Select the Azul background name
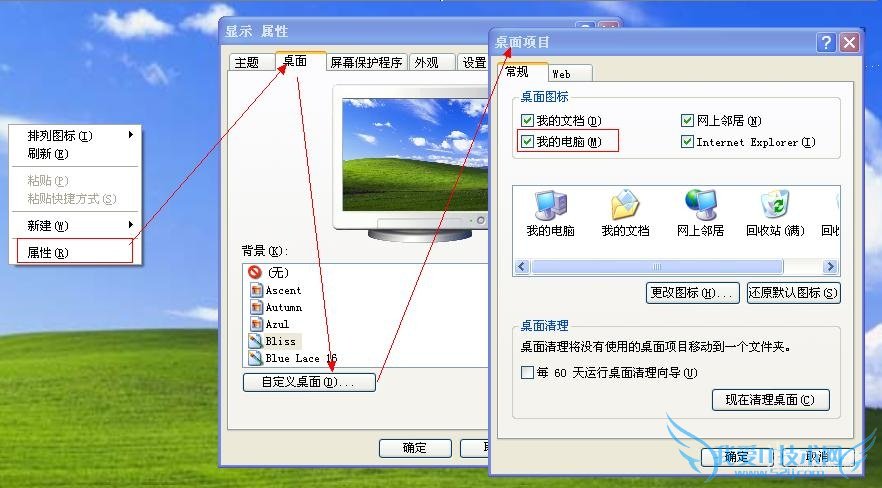This screenshot has width=882, height=488. click(x=277, y=324)
